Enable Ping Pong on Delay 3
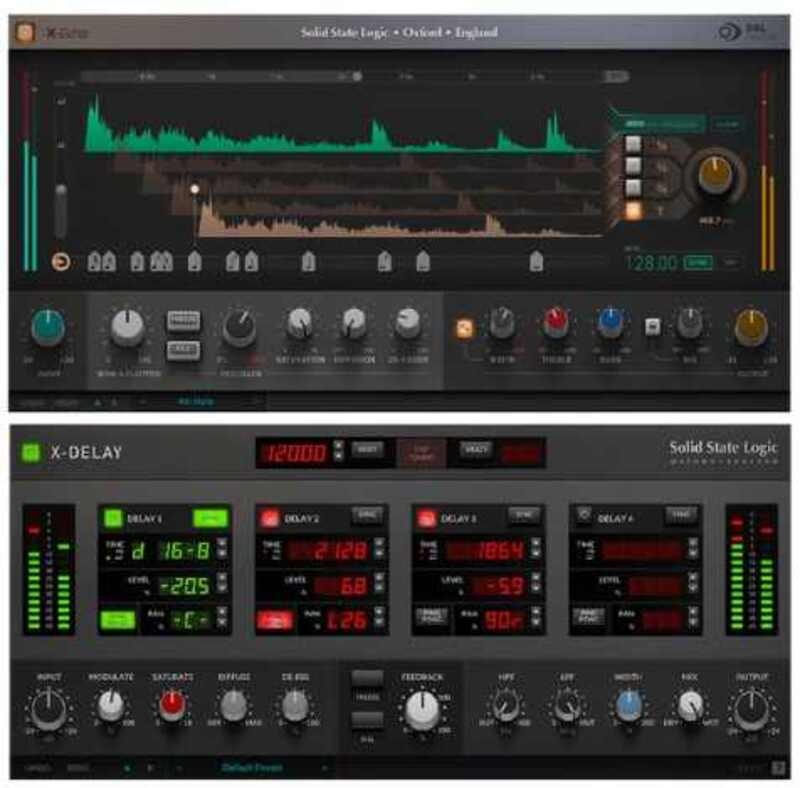The height and width of the screenshot is (788, 800). [431, 617]
